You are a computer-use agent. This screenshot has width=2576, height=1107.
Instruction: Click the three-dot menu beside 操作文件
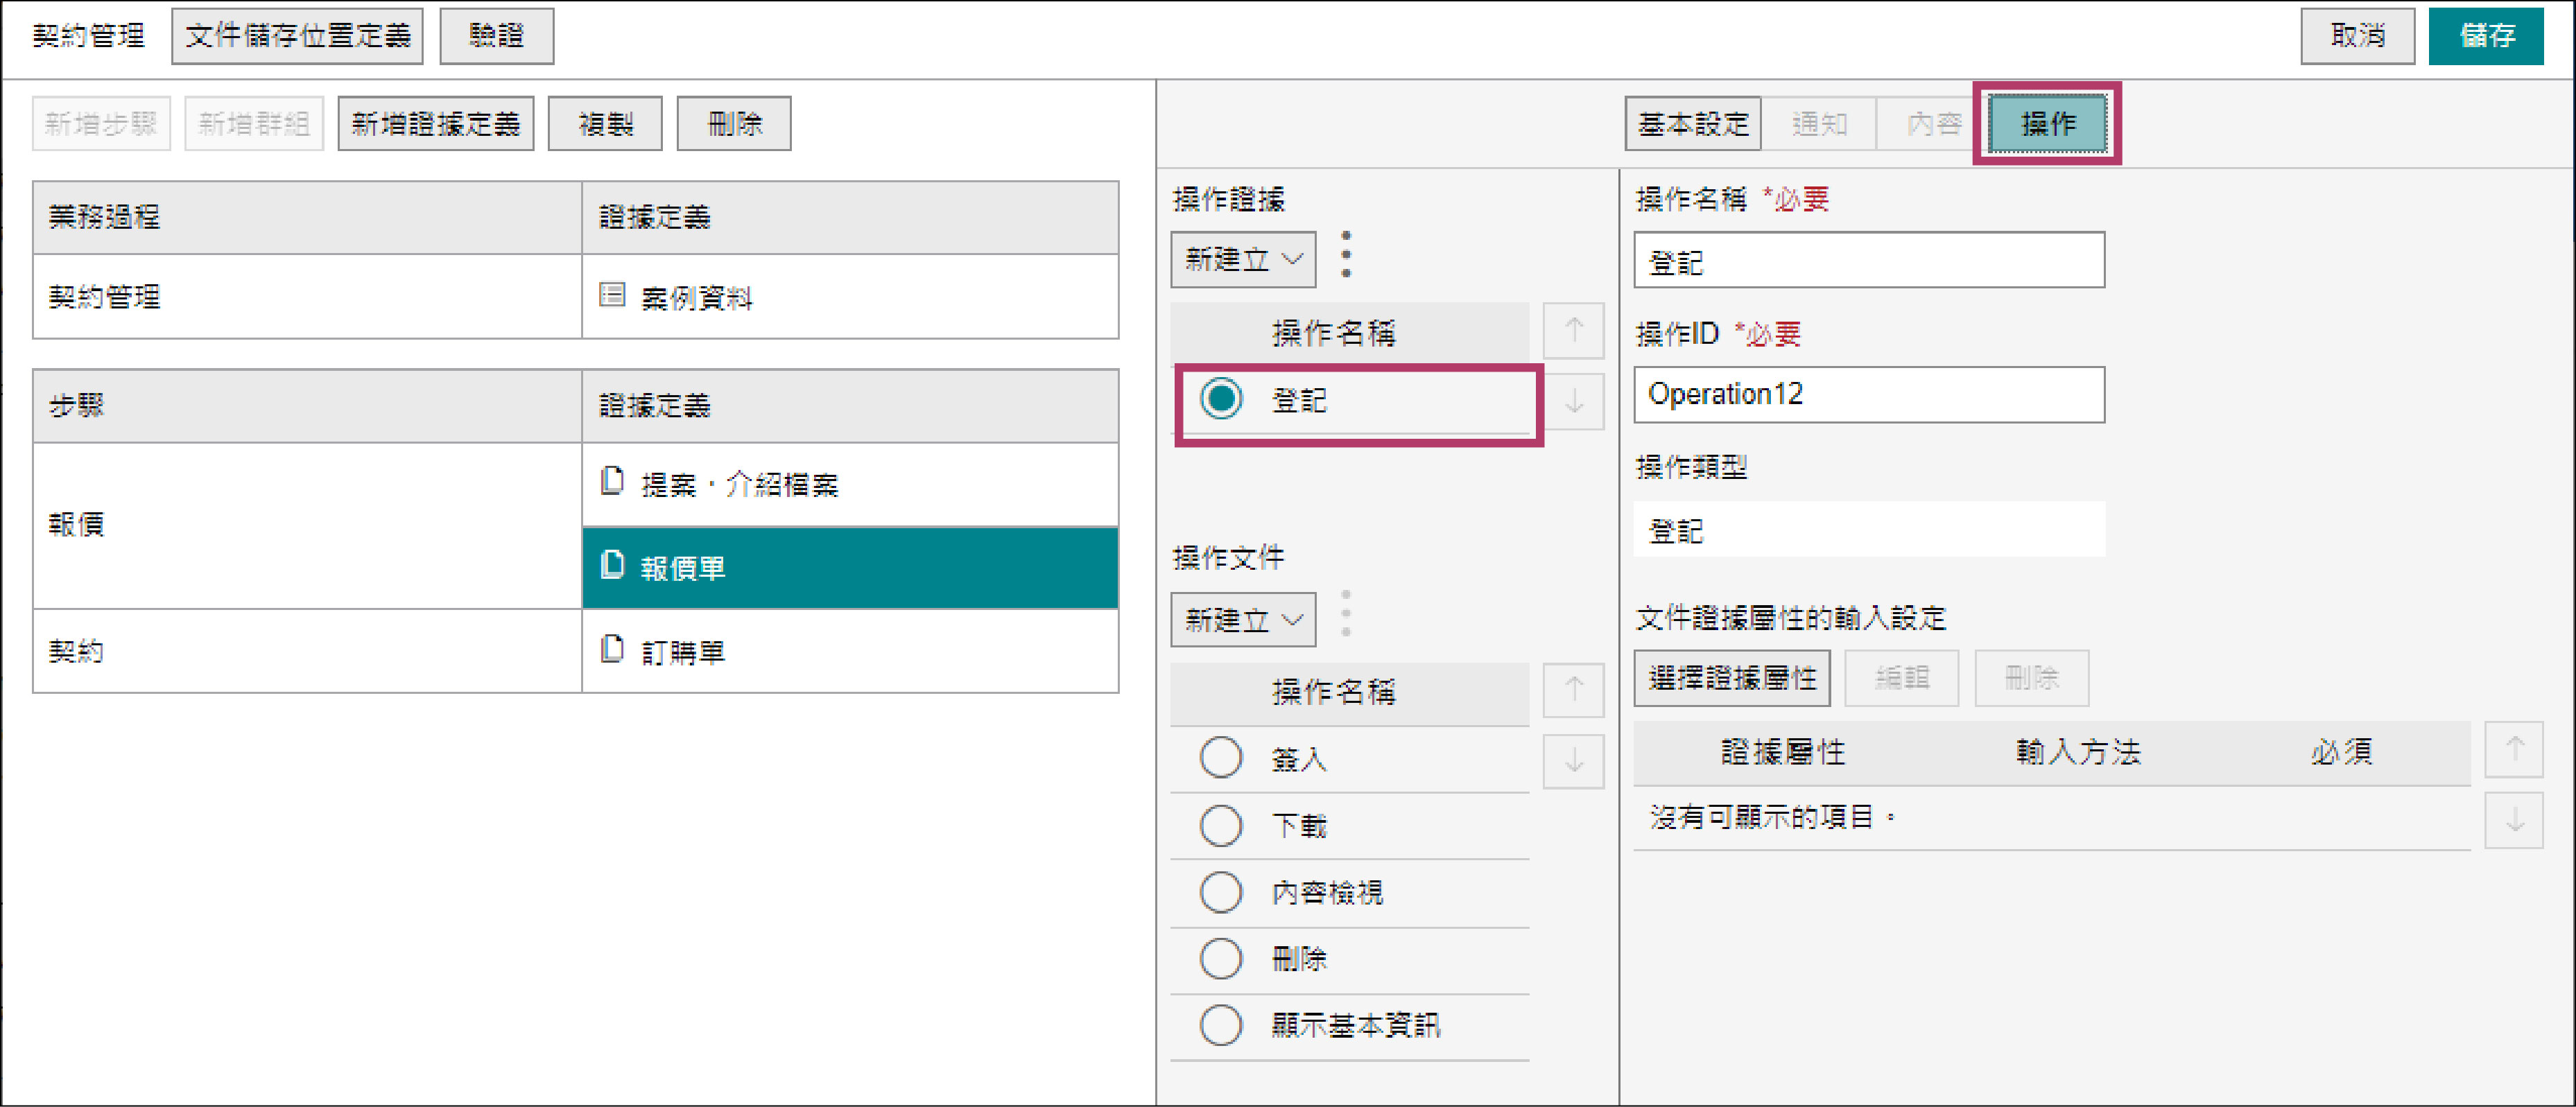[x=1346, y=614]
